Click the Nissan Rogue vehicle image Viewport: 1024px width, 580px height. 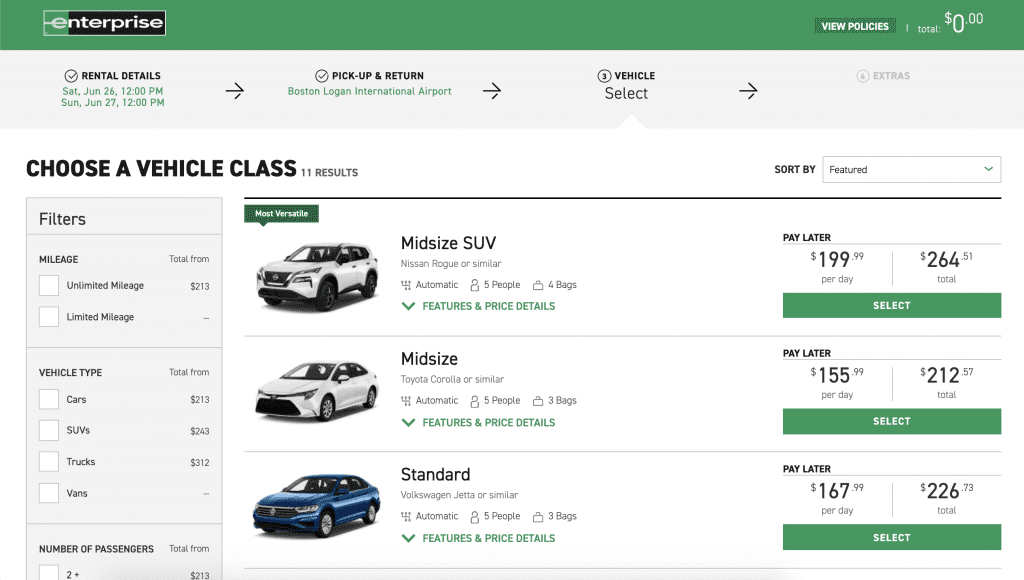point(318,276)
